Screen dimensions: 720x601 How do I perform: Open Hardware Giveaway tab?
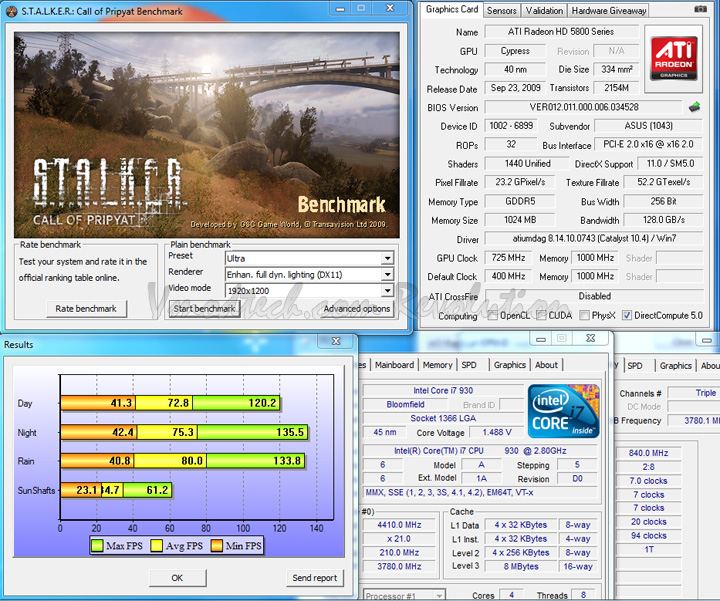pyautogui.click(x=608, y=11)
